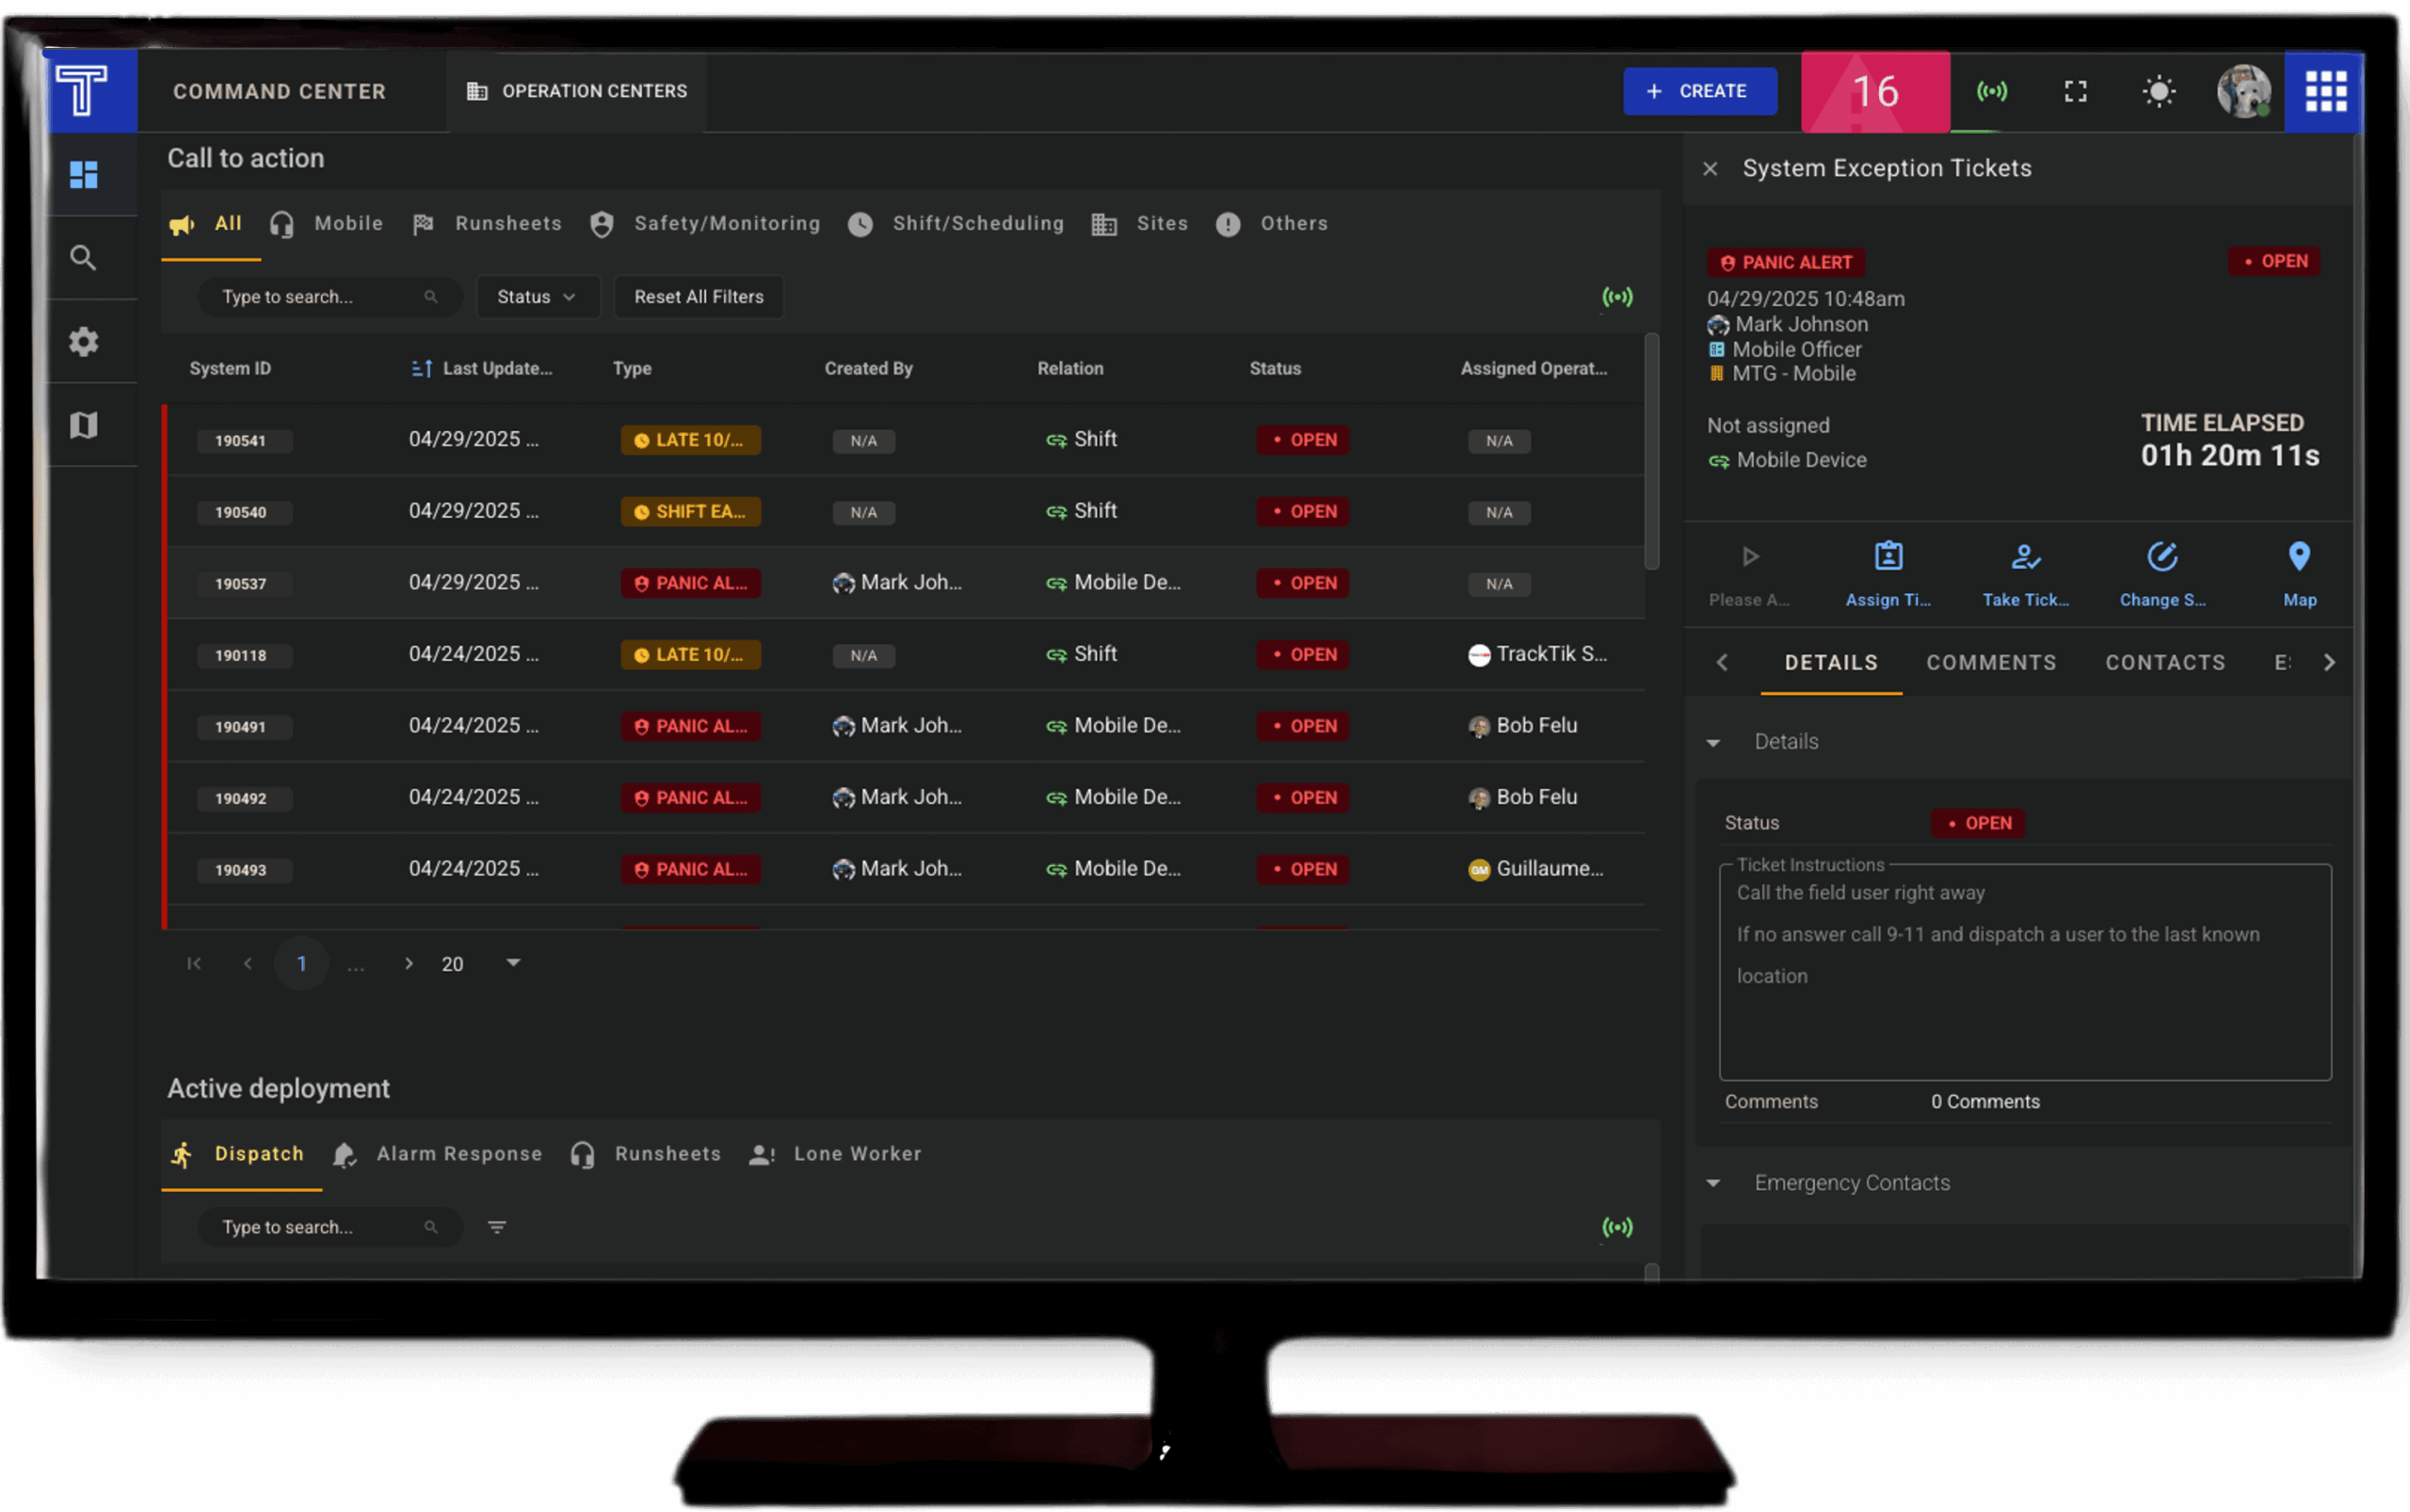Toggle fullscreen mode icon

pos(2076,91)
